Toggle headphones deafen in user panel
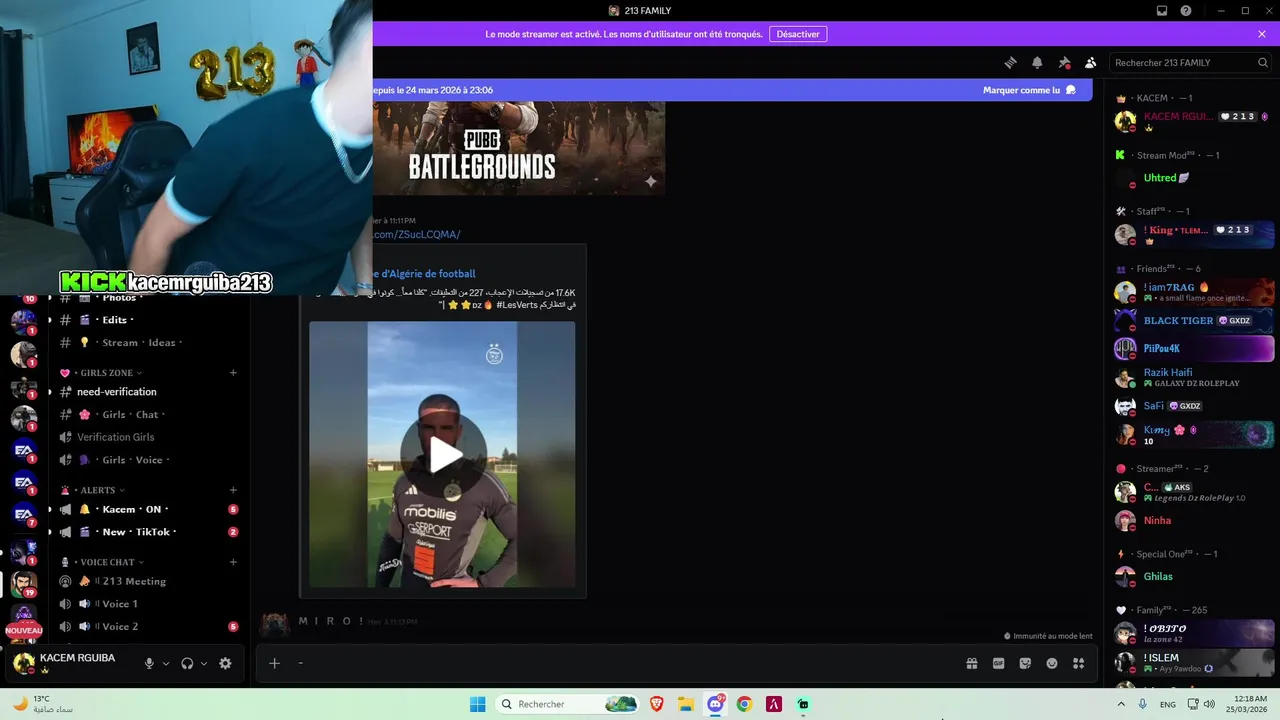Viewport: 1280px width, 720px height. (x=187, y=663)
